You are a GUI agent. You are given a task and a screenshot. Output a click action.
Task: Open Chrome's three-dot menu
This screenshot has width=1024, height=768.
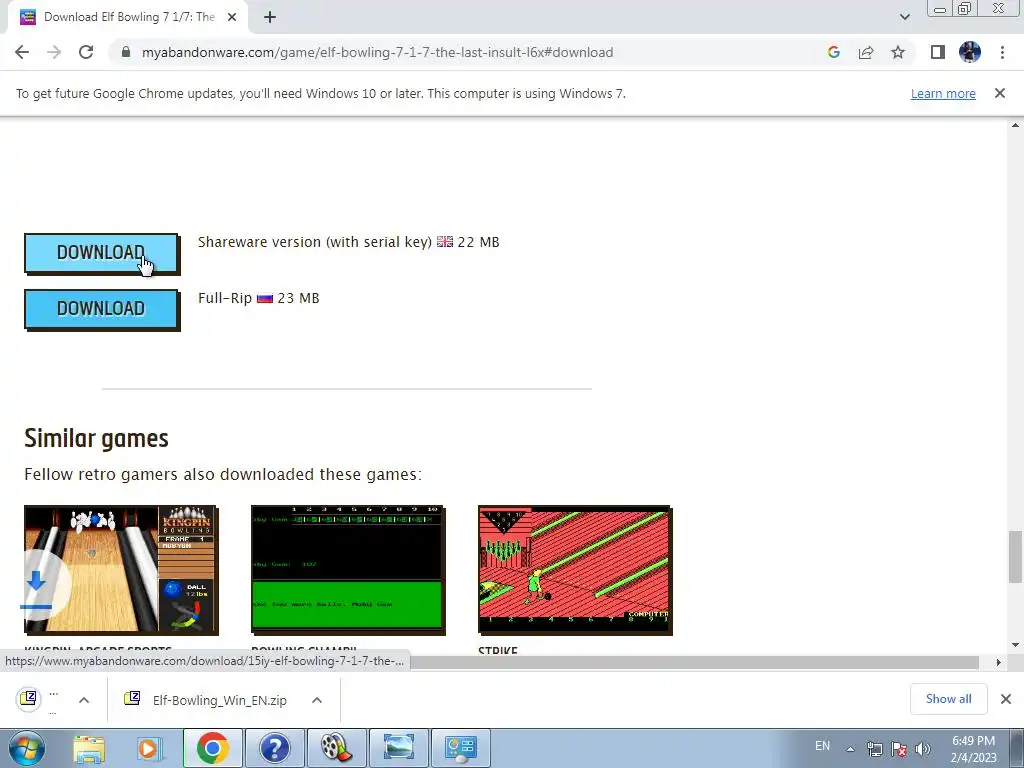coord(1002,52)
